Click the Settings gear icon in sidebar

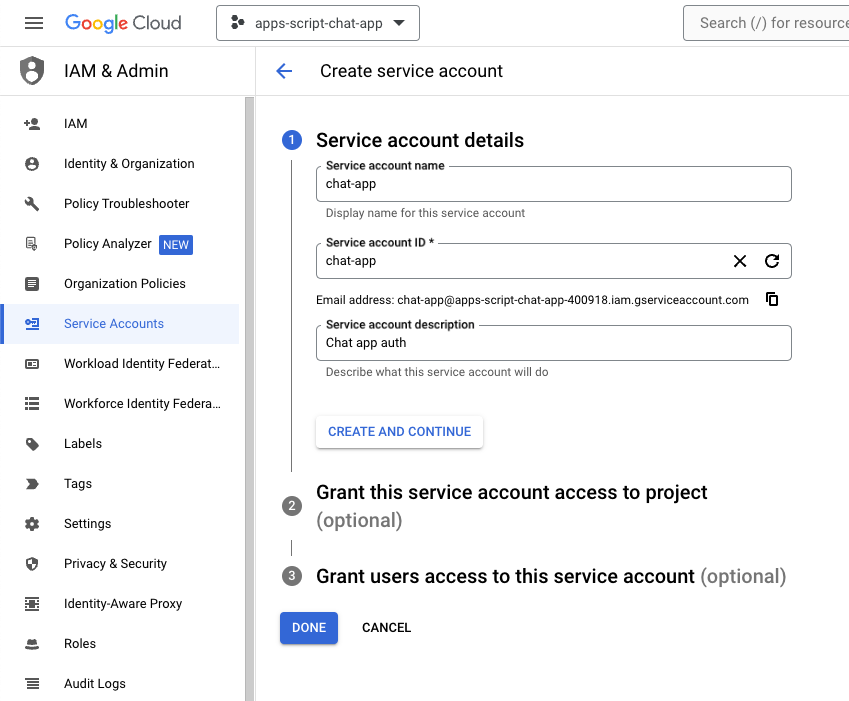click(32, 524)
